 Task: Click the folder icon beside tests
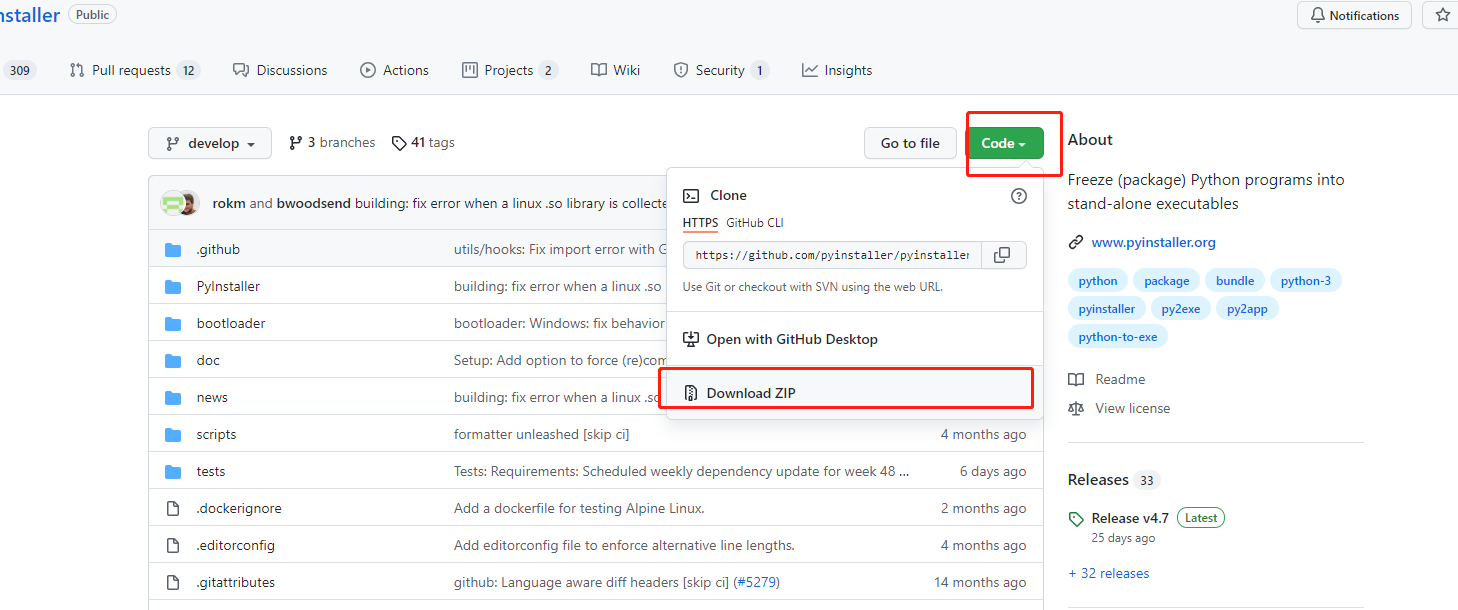pyautogui.click(x=173, y=471)
